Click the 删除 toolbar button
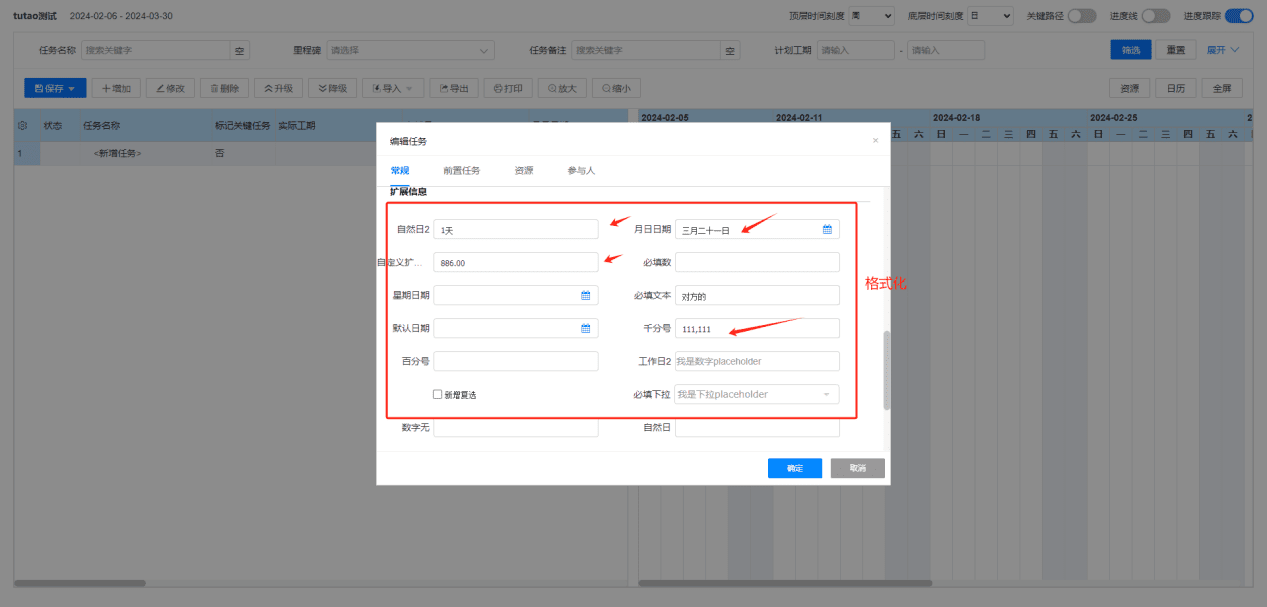 (x=224, y=88)
